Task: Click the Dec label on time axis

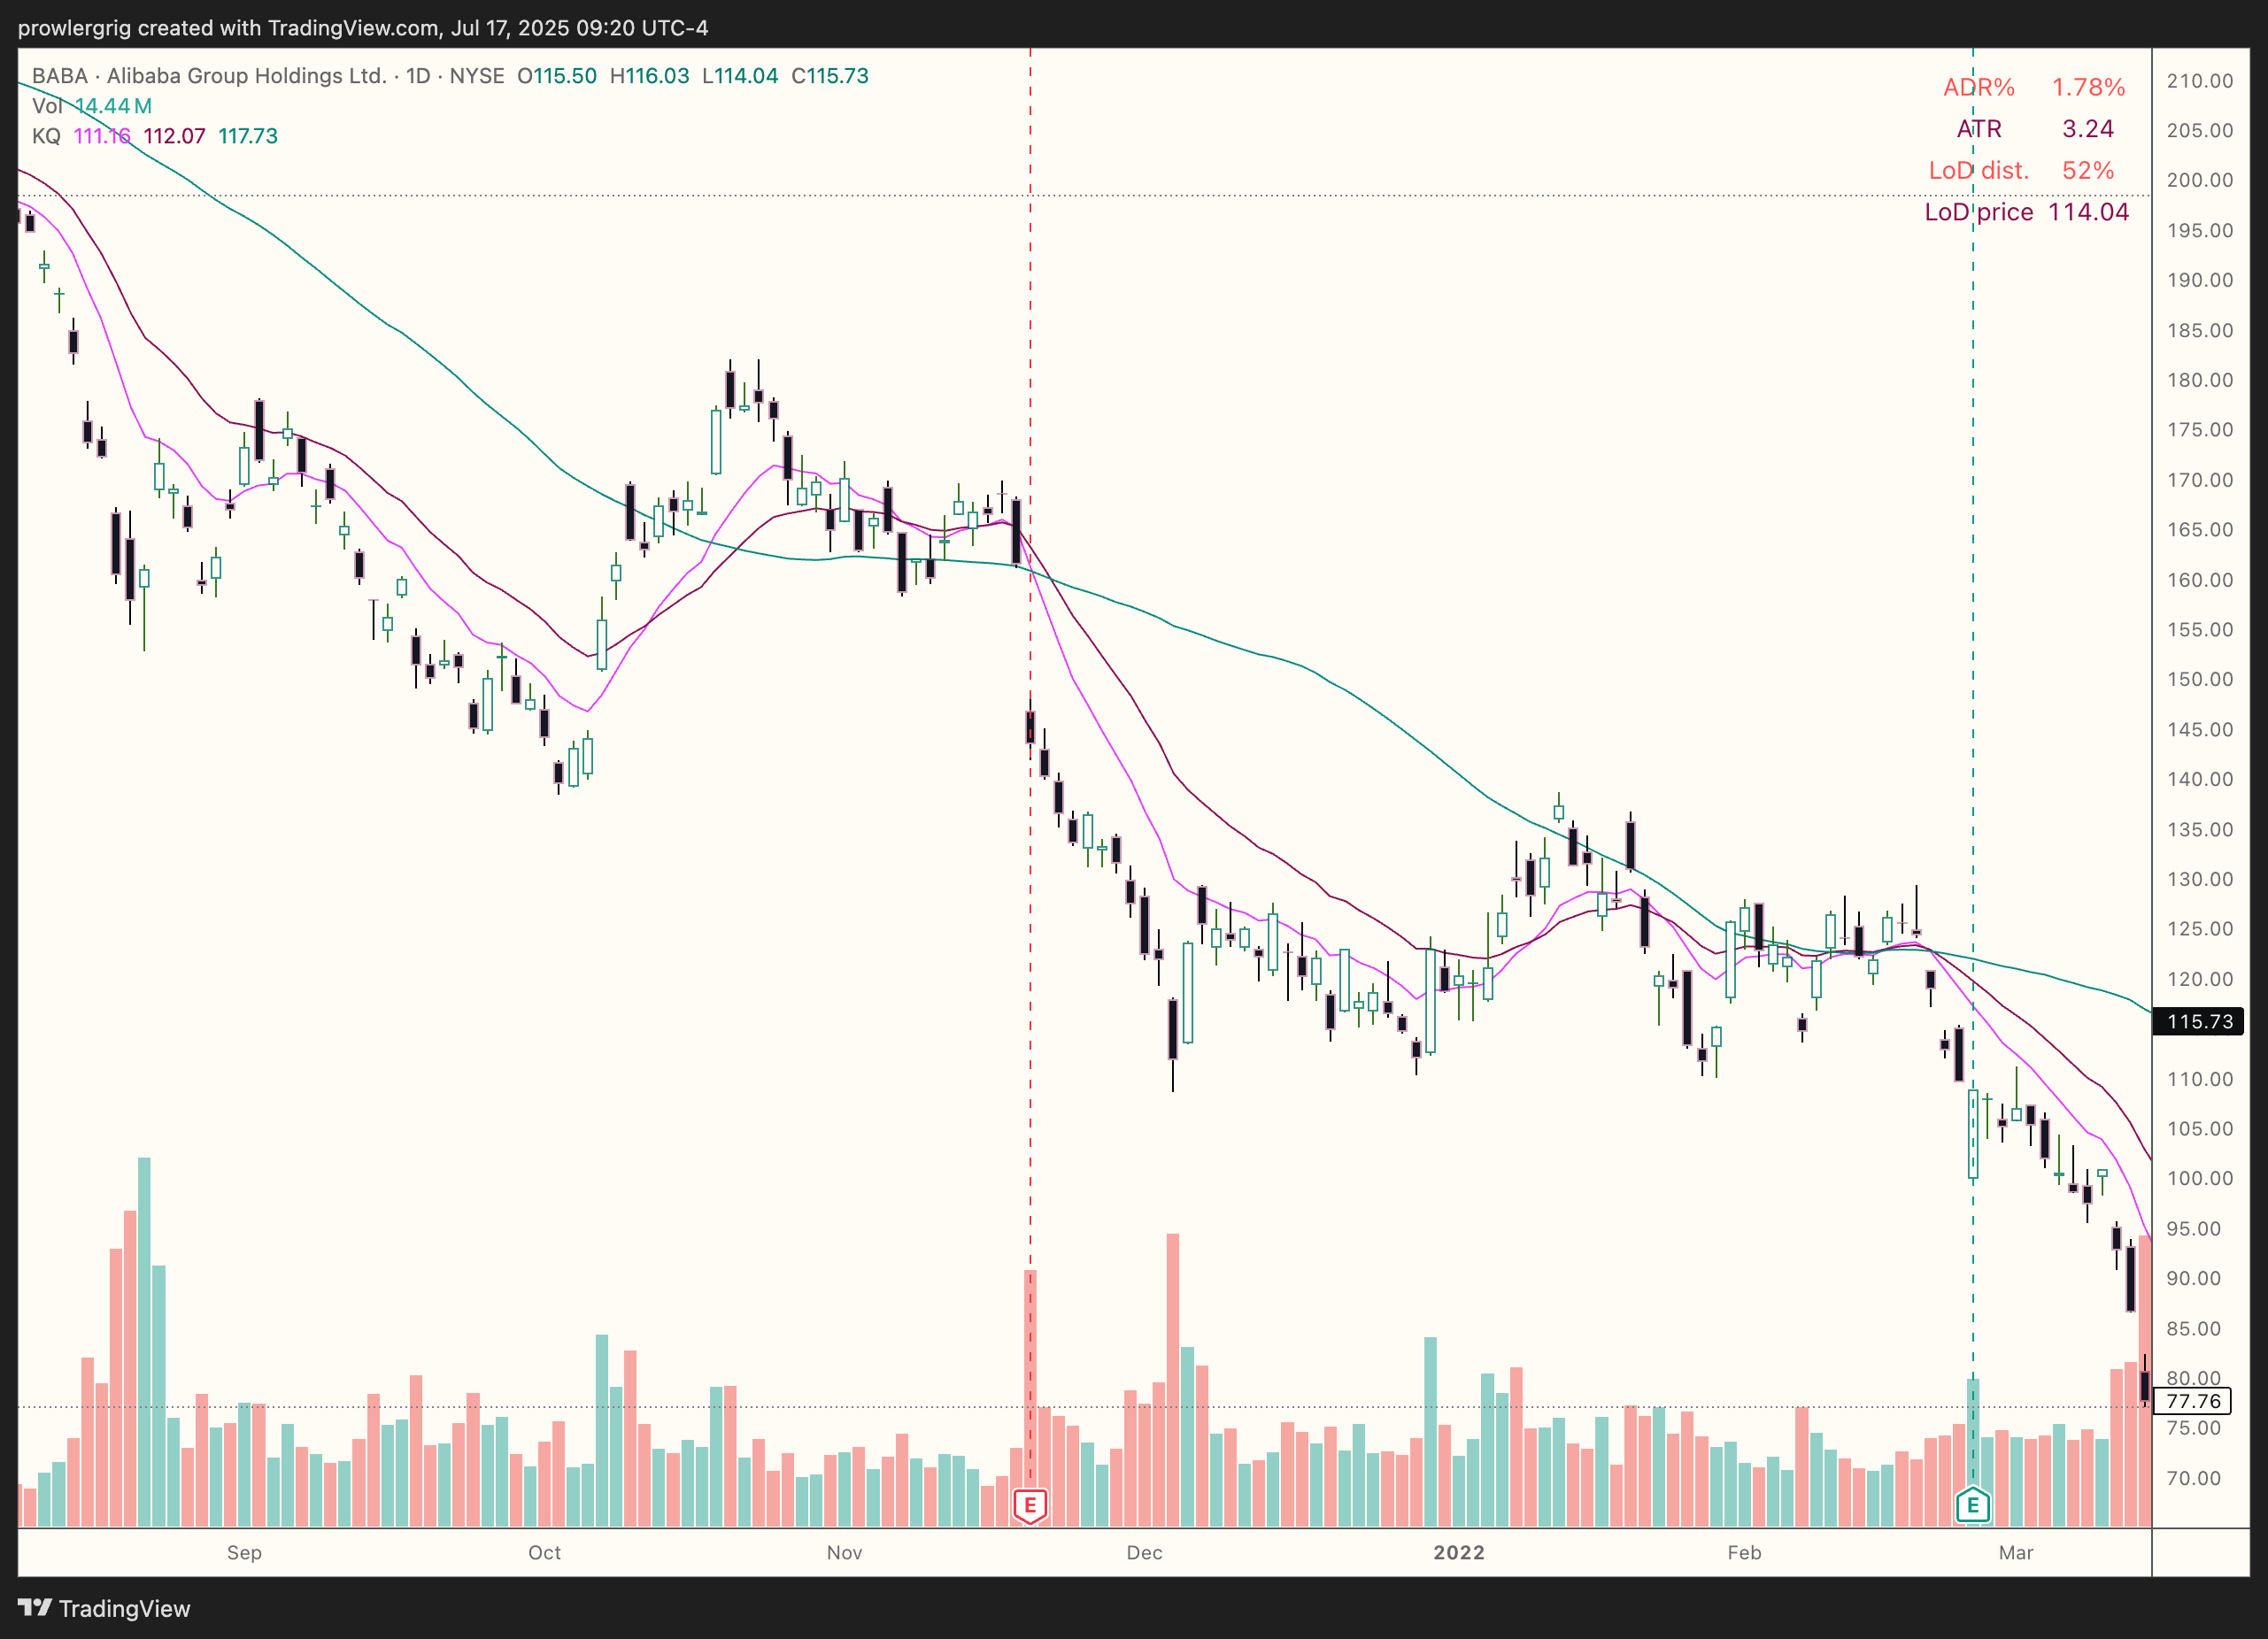Action: coord(1144,1552)
